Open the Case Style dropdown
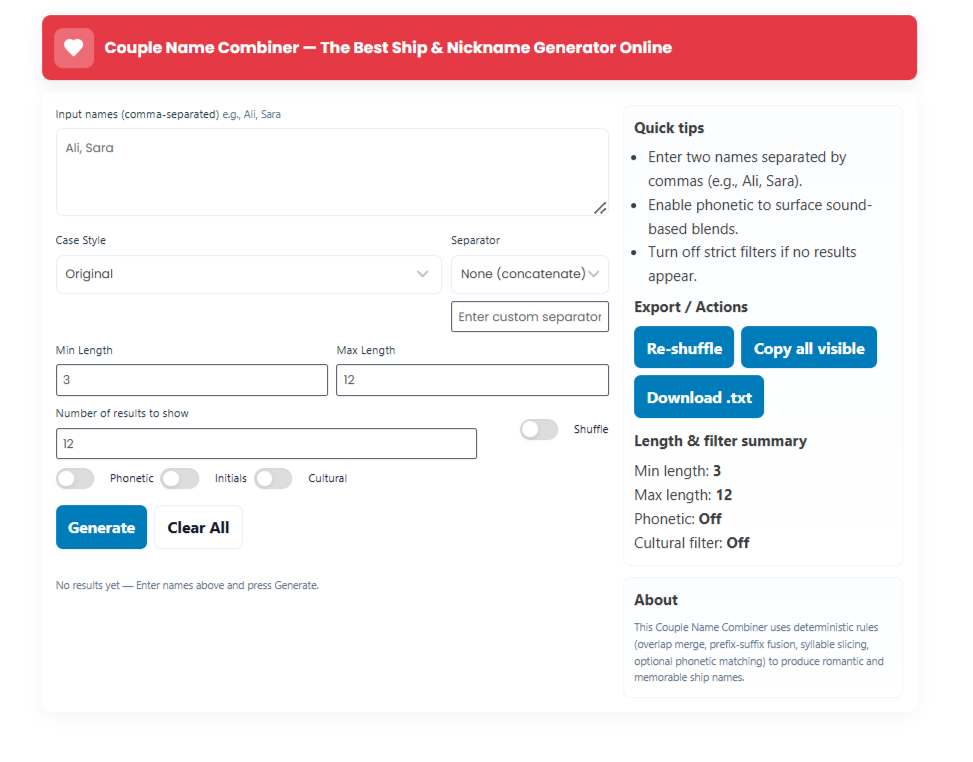The width and height of the screenshot is (973, 762). (248, 273)
